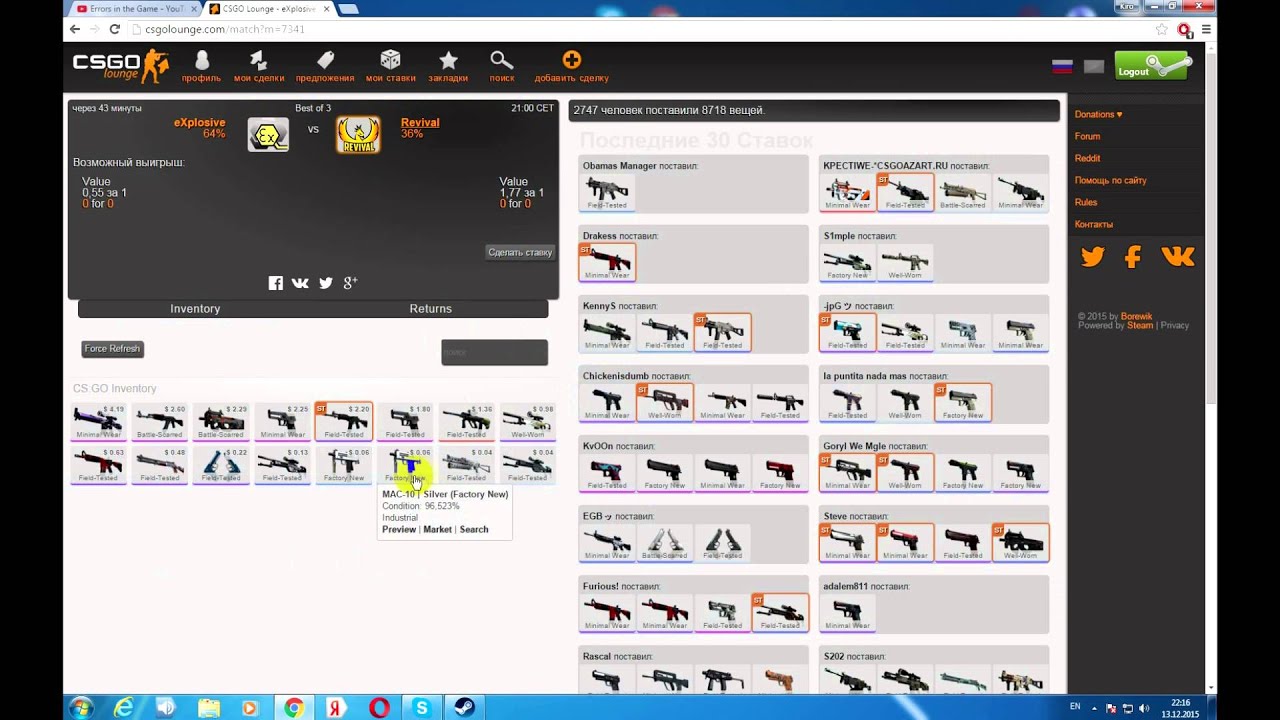Click Search in MAC-10 tooltip

(474, 529)
